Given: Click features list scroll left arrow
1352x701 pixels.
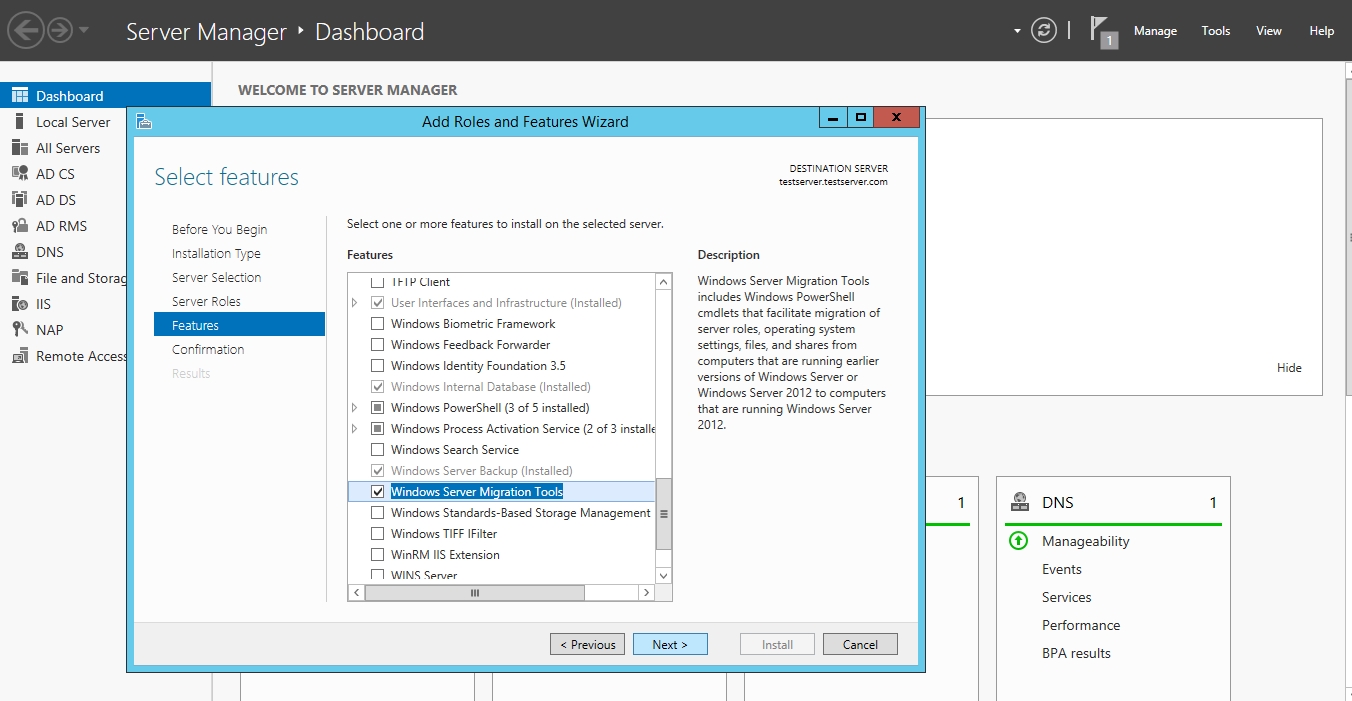Looking at the screenshot, I should pyautogui.click(x=356, y=593).
